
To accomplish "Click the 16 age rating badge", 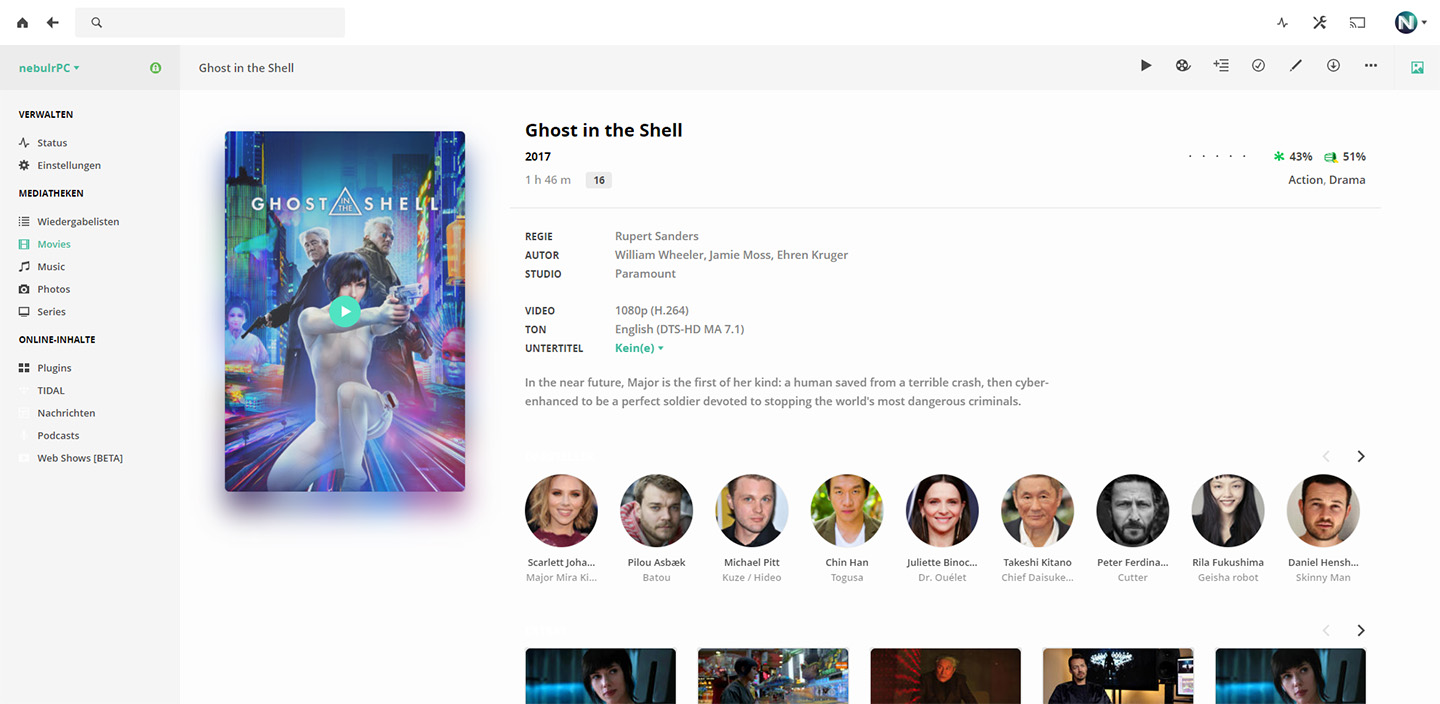I will pos(599,180).
